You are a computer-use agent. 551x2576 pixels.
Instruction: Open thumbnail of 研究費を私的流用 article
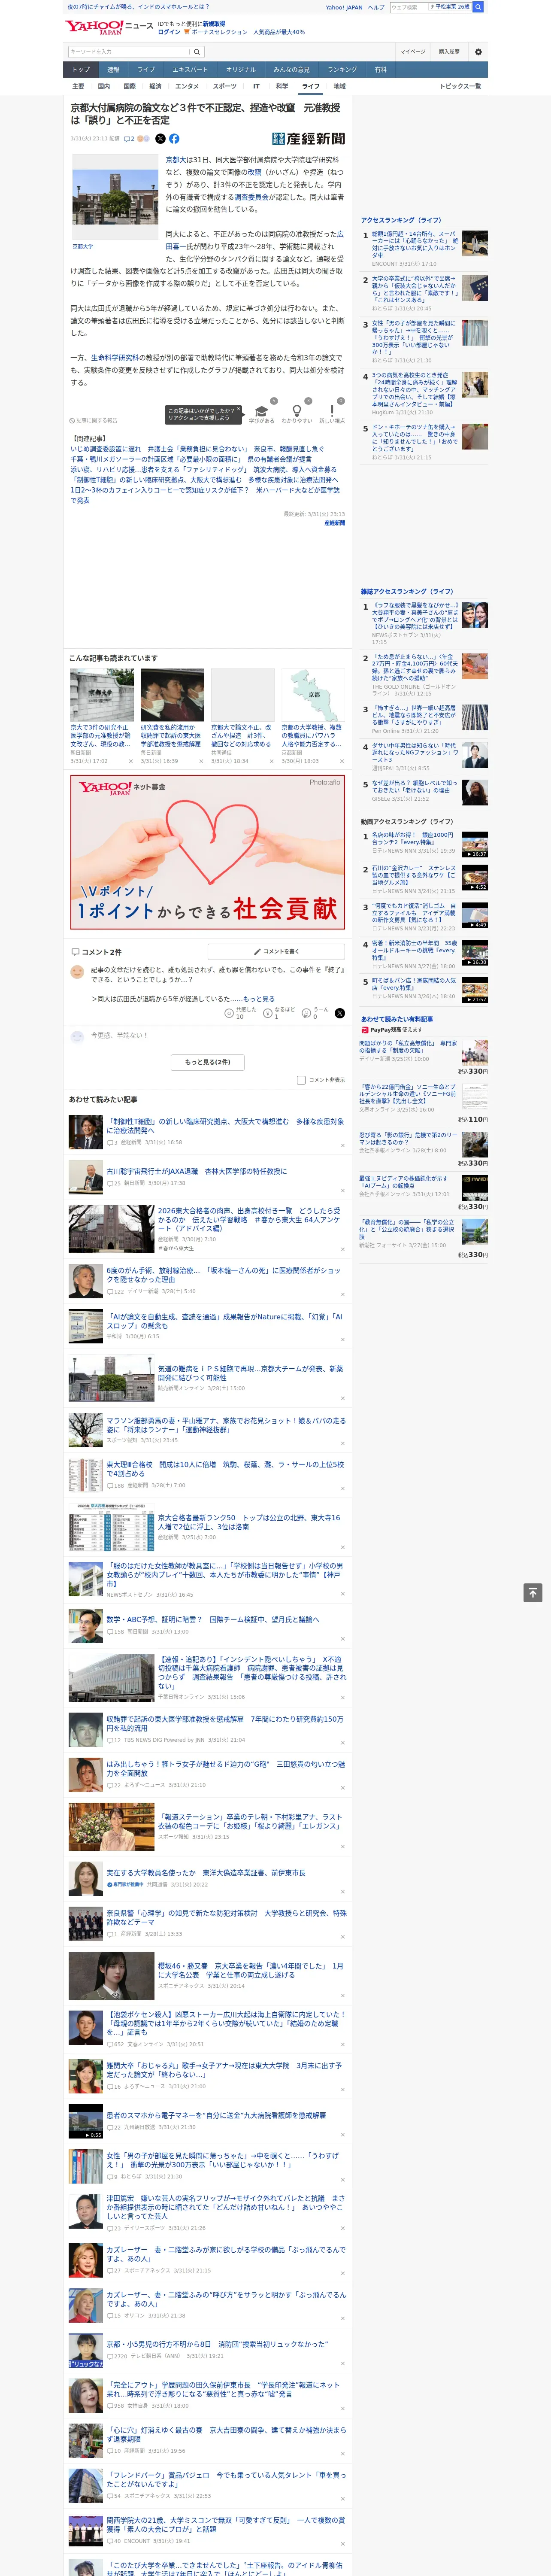[172, 696]
